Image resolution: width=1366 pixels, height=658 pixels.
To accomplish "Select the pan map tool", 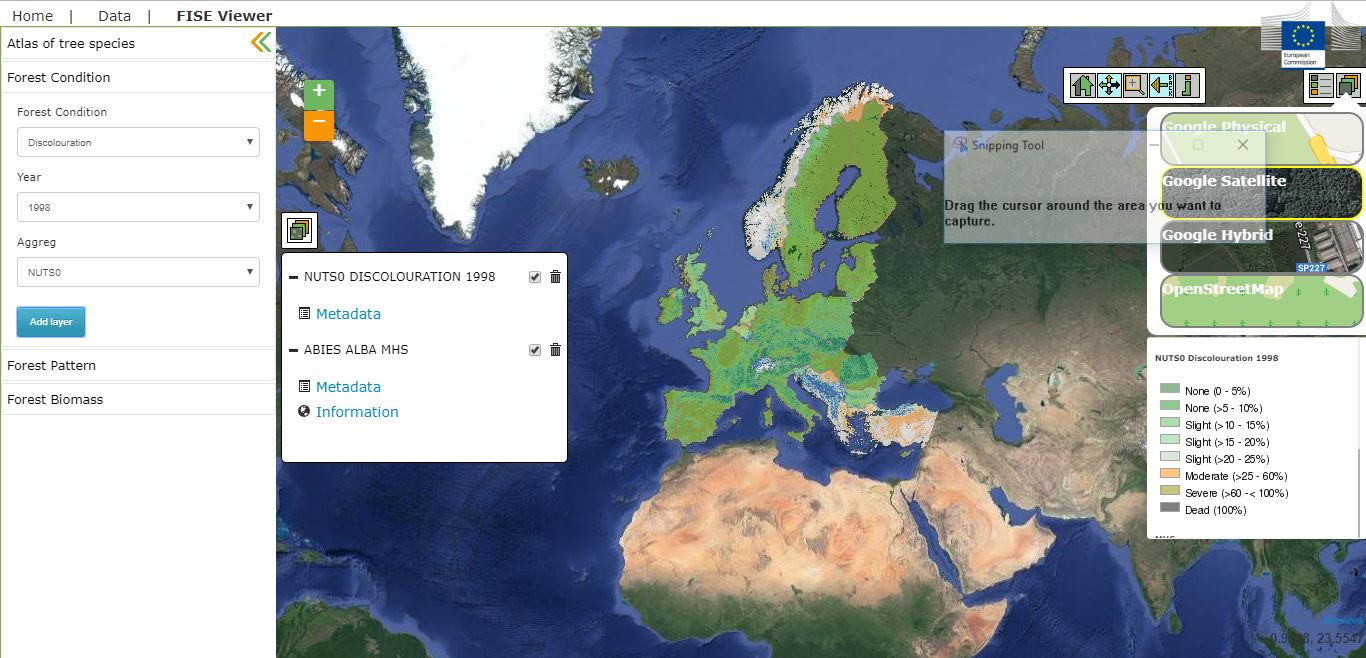I will [x=1109, y=86].
